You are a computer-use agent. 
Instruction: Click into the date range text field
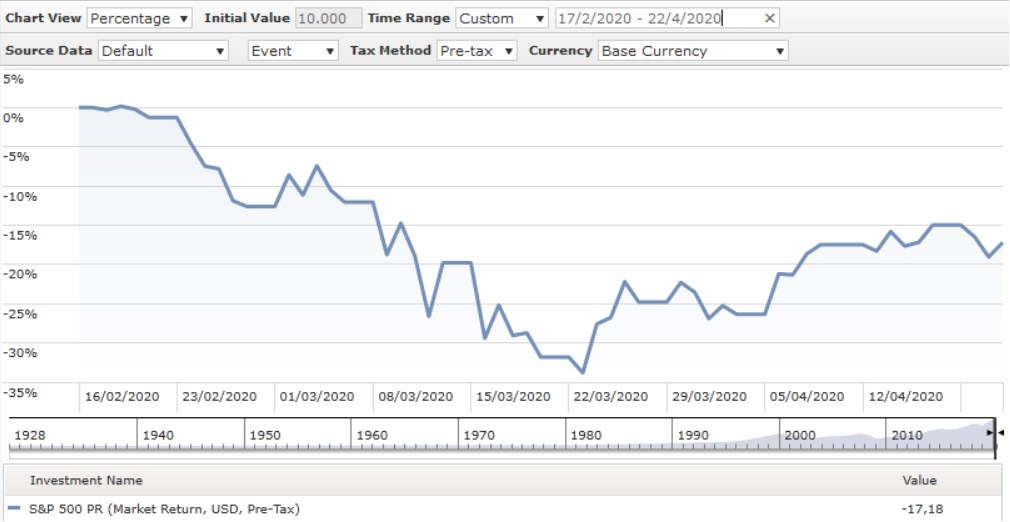655,18
